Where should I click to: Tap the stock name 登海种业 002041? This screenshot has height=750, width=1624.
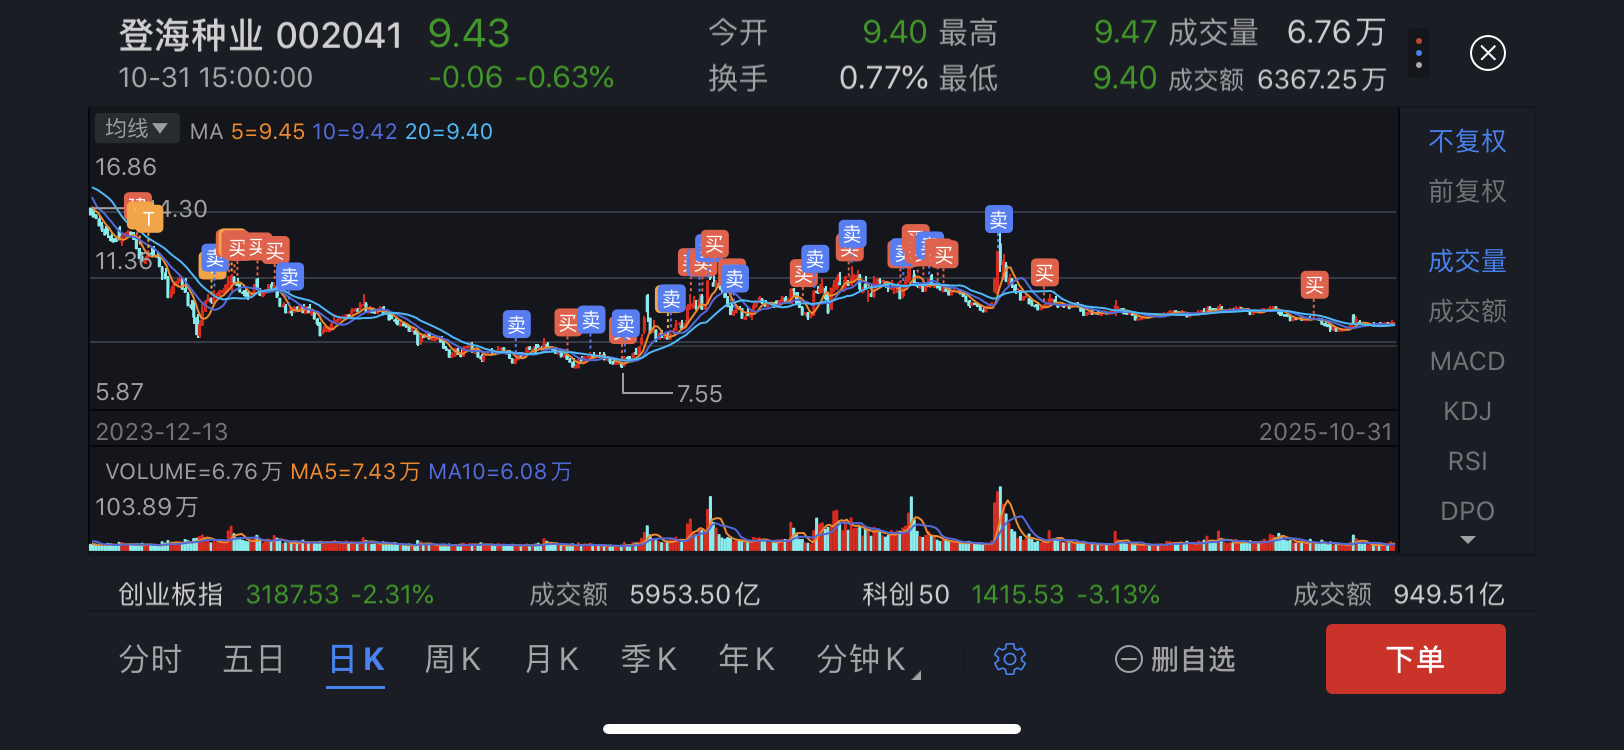click(260, 36)
